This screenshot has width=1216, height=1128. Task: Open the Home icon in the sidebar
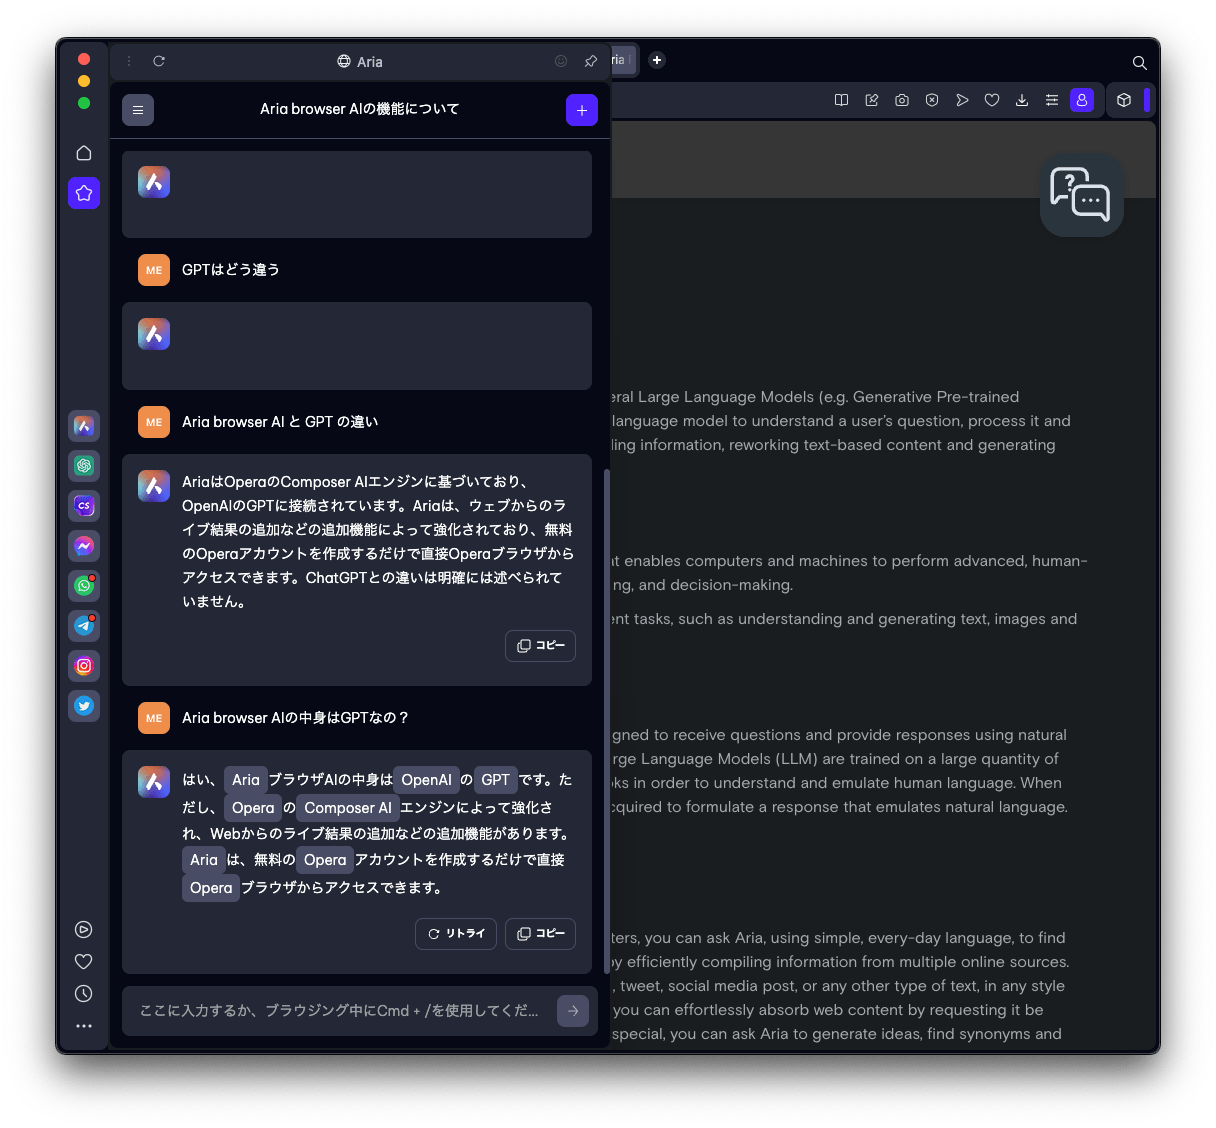[x=84, y=153]
